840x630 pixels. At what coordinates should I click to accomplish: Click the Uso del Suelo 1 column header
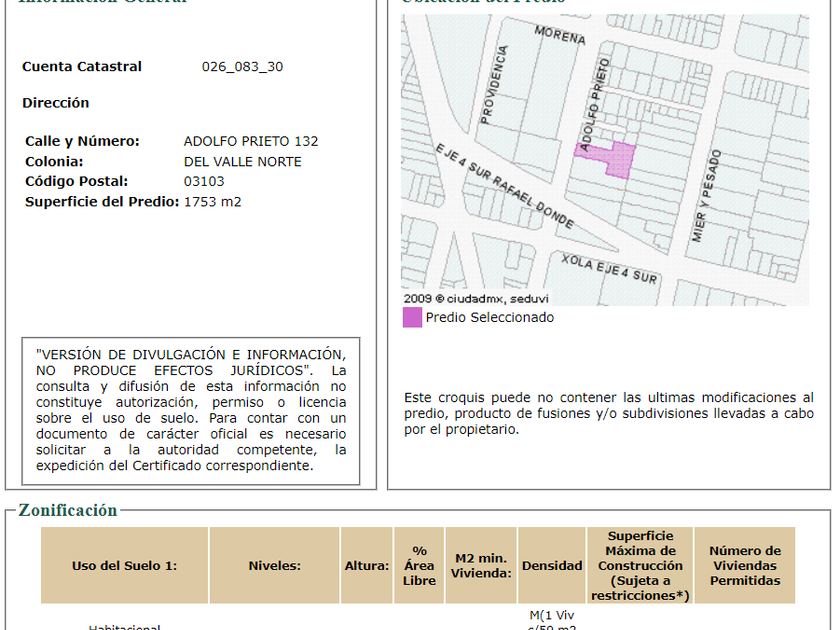pos(124,565)
